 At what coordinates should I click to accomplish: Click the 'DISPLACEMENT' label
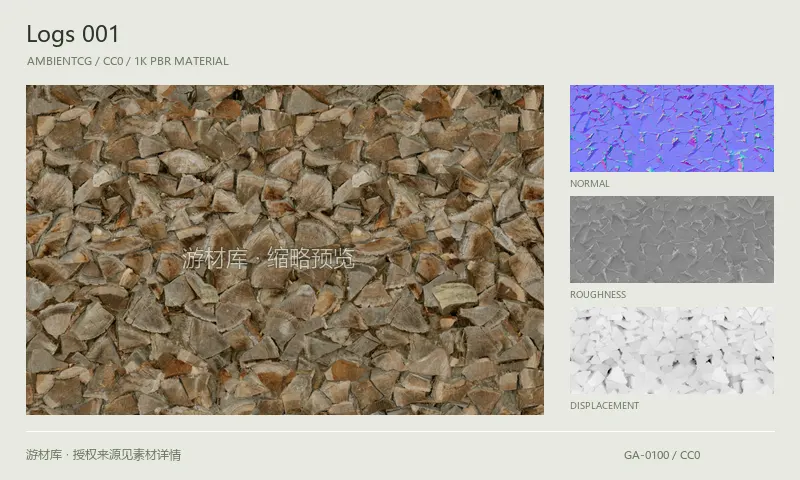[x=604, y=406]
